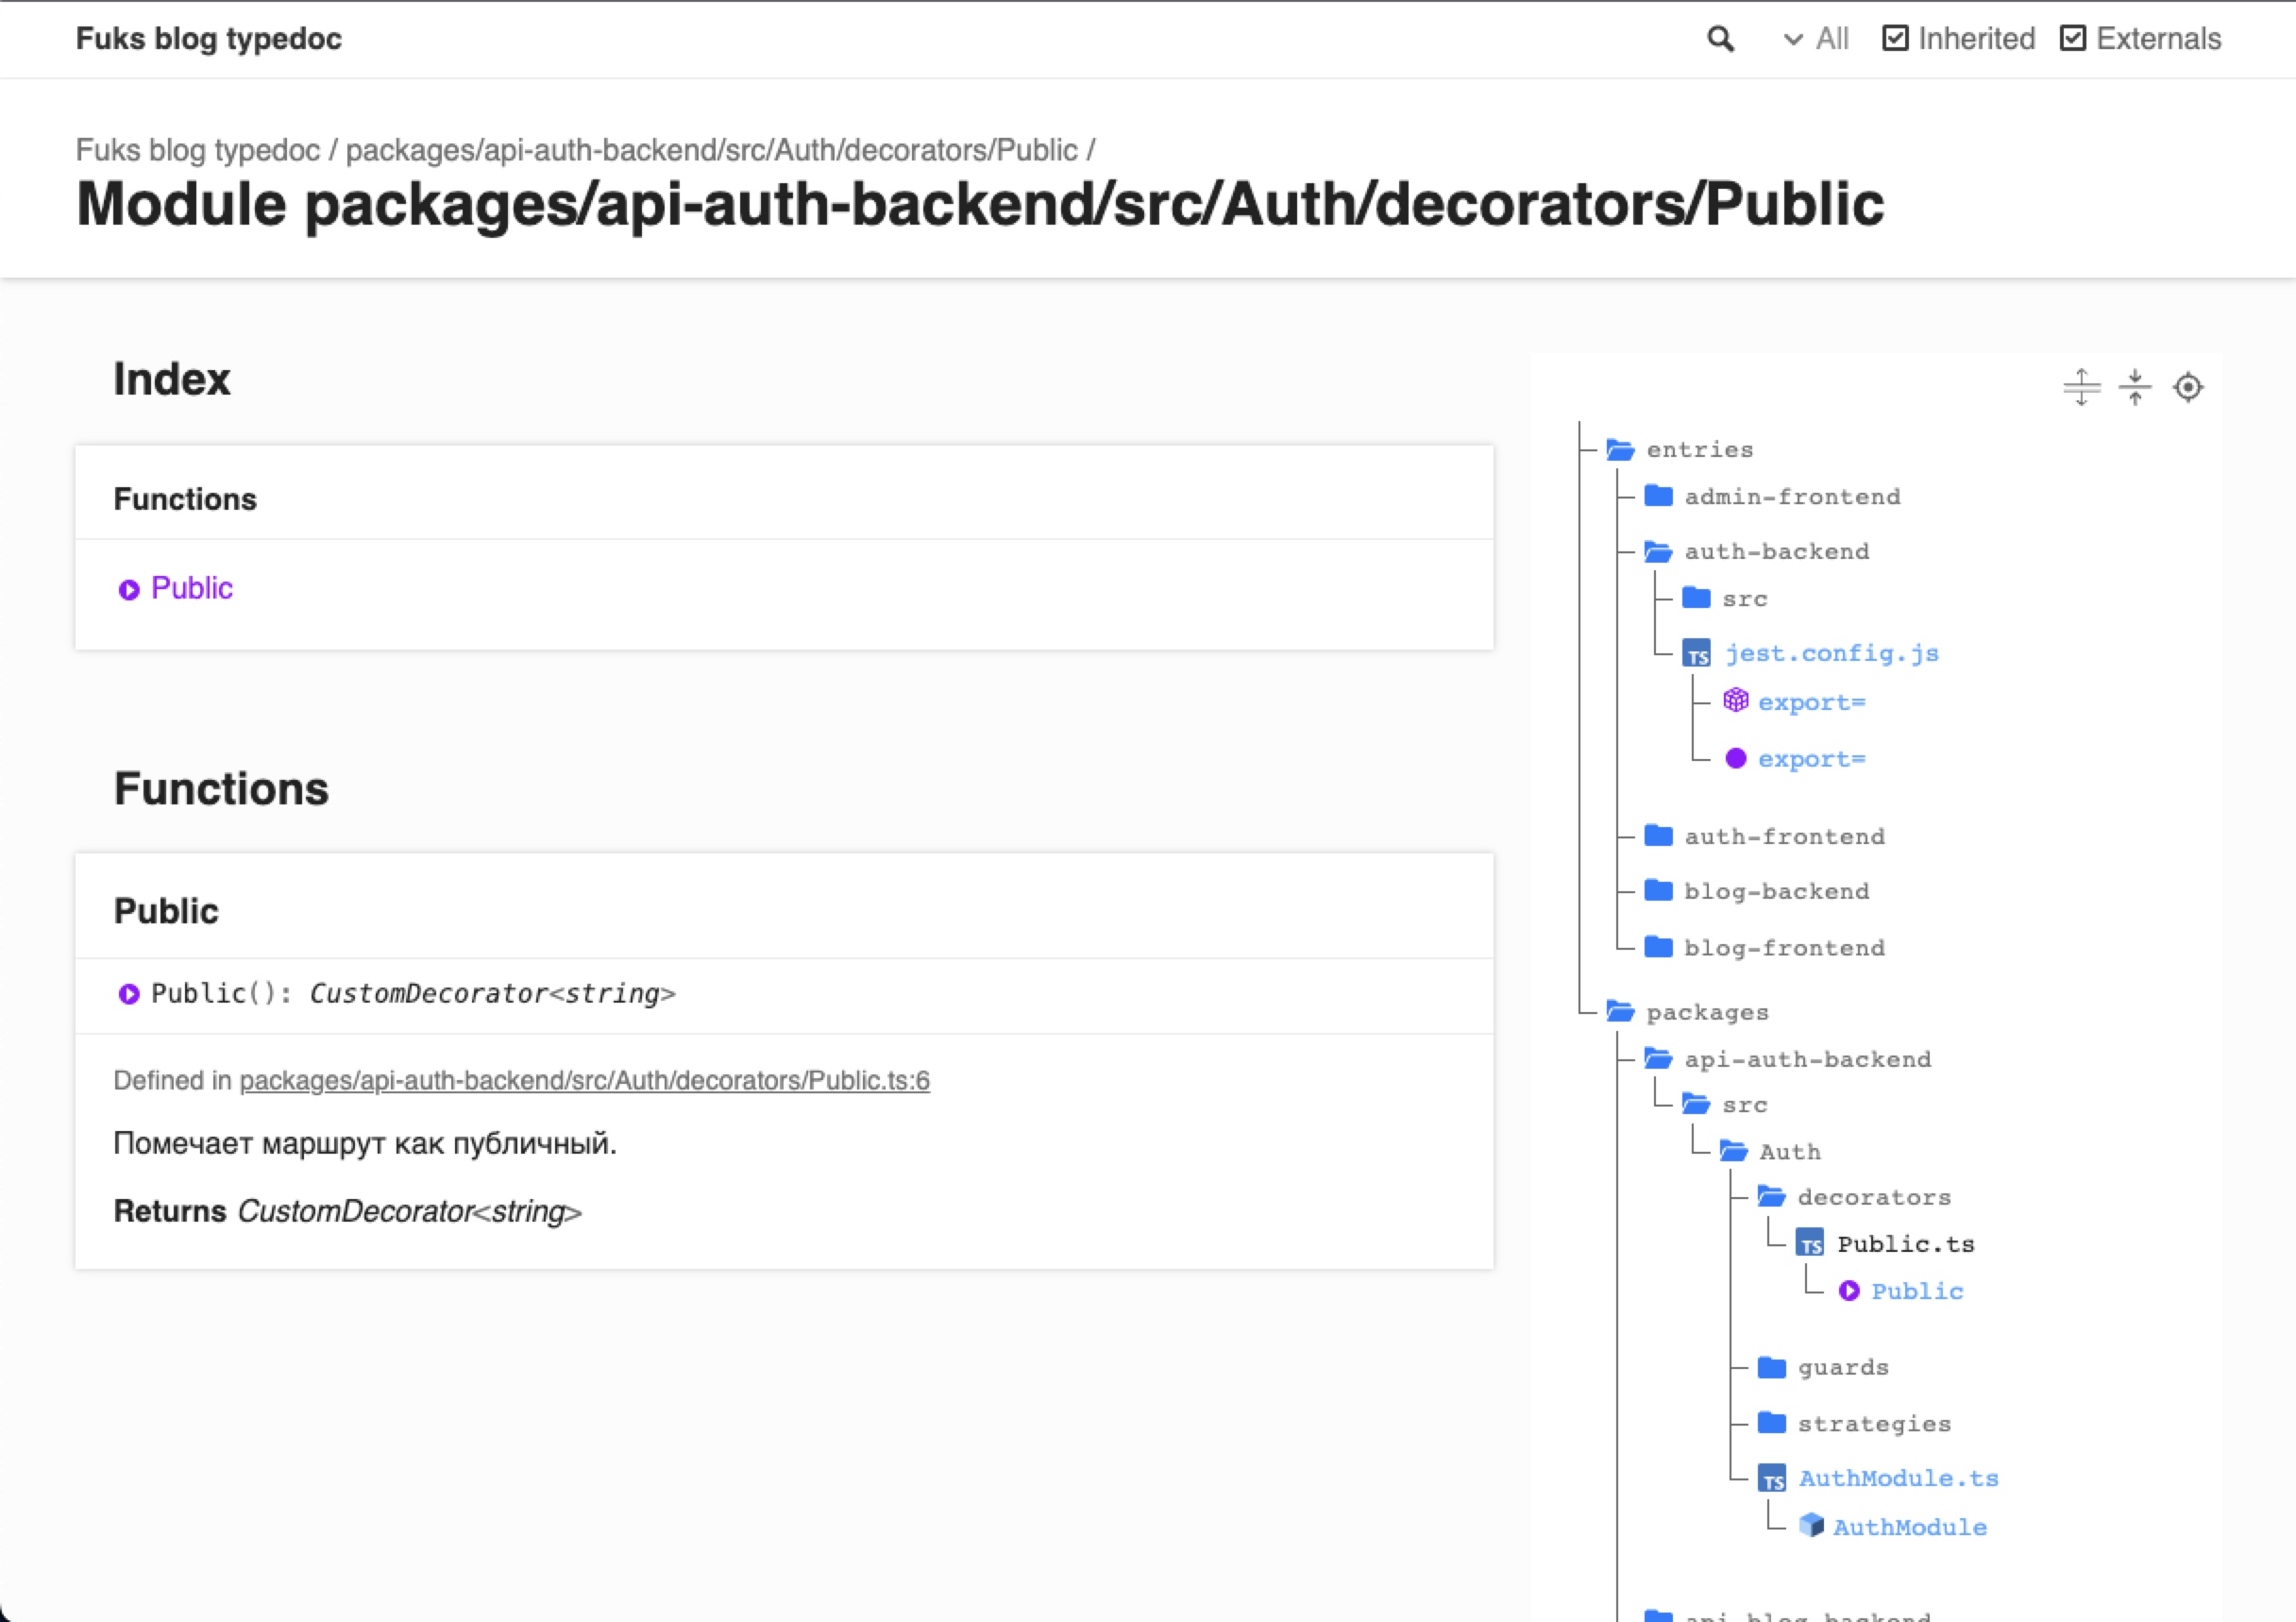Click the Fuks blog typedoc header title
The image size is (2296, 1622).
(209, 39)
